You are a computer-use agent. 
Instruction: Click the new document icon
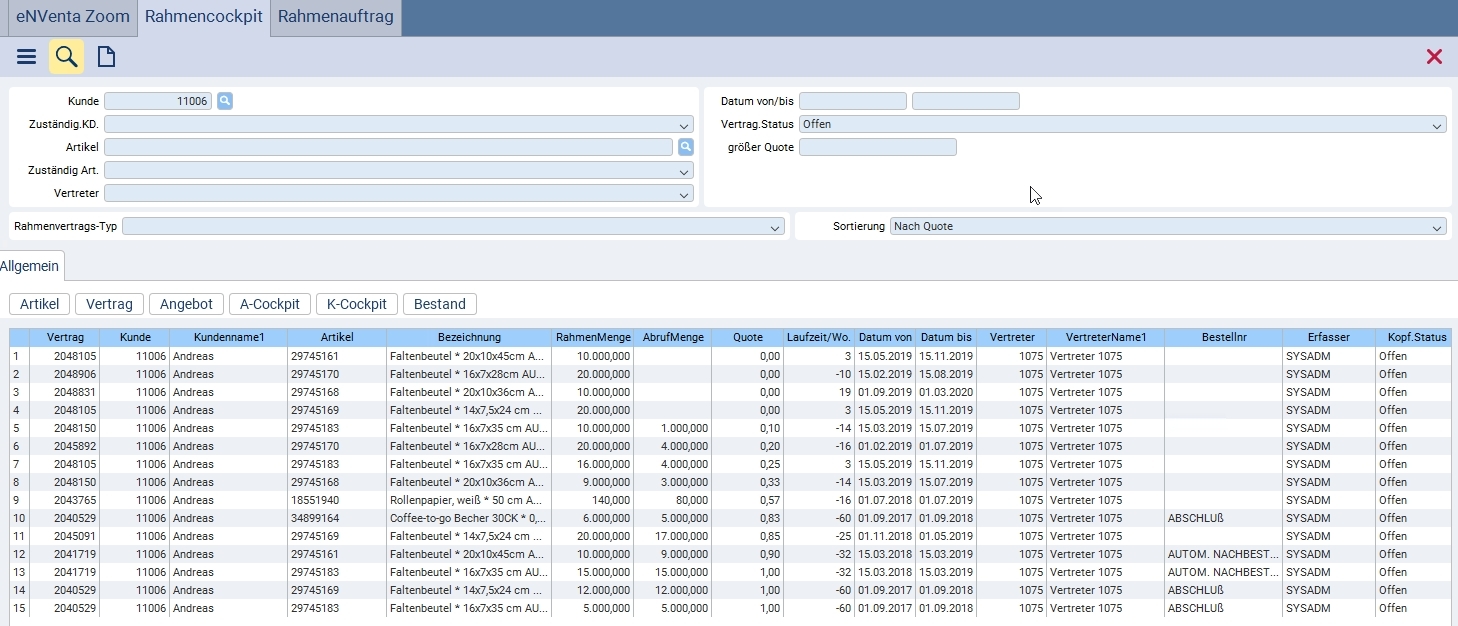click(106, 57)
